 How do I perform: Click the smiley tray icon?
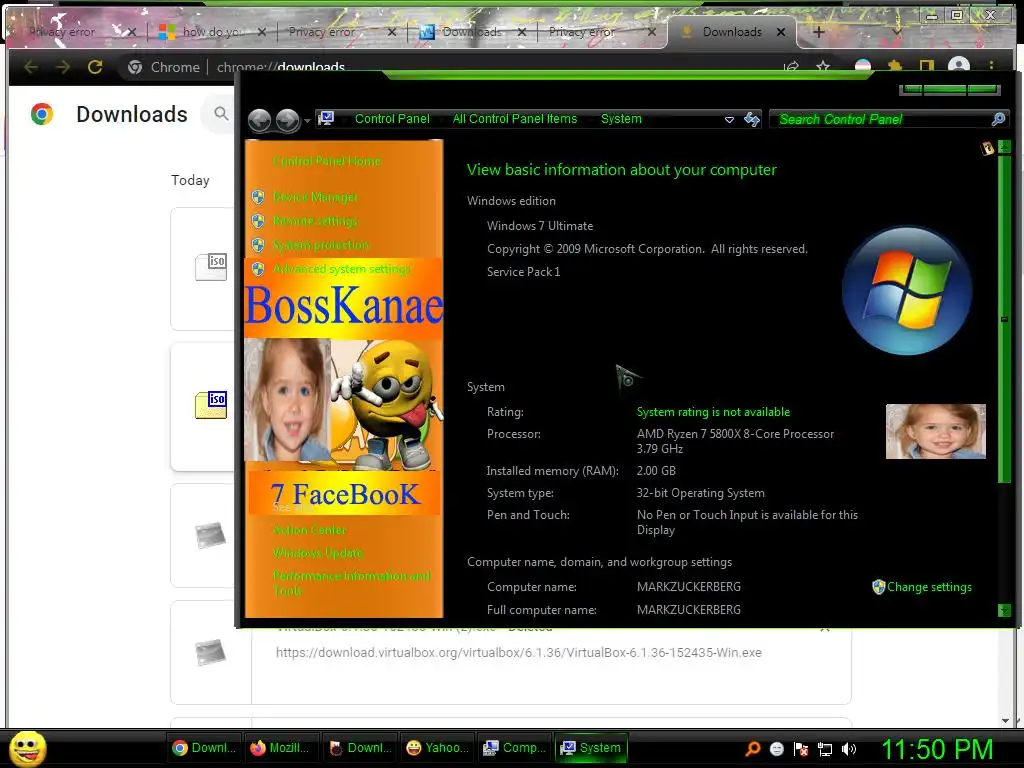click(x=776, y=748)
